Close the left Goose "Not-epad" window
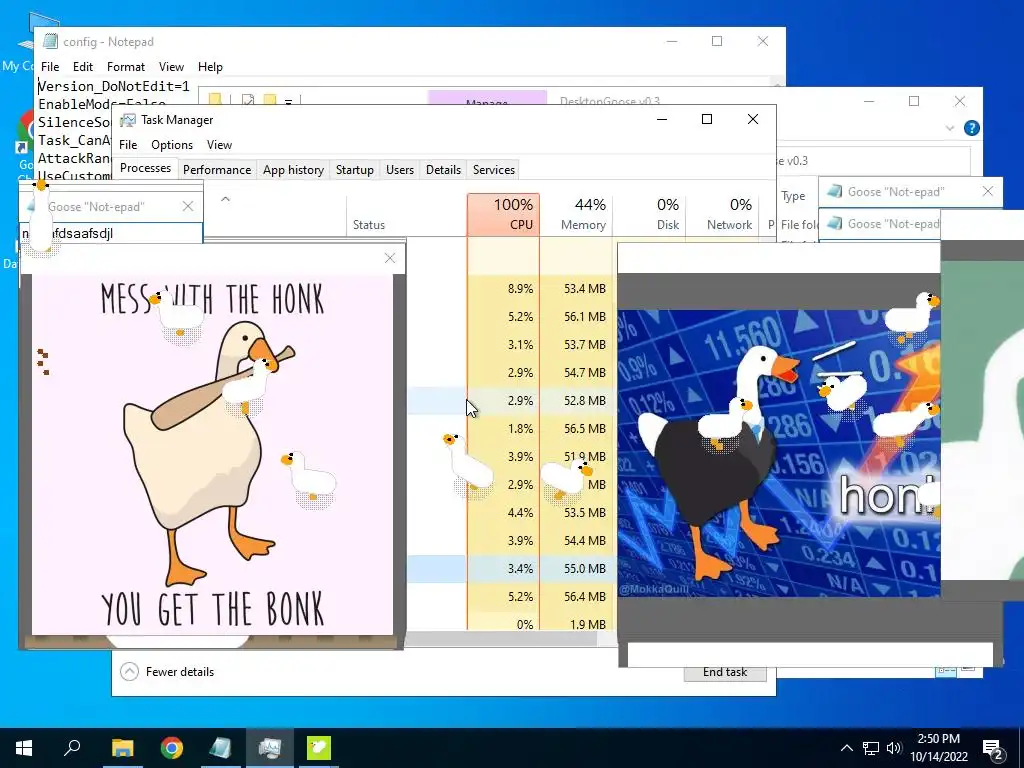The width and height of the screenshot is (1024, 768). point(188,206)
